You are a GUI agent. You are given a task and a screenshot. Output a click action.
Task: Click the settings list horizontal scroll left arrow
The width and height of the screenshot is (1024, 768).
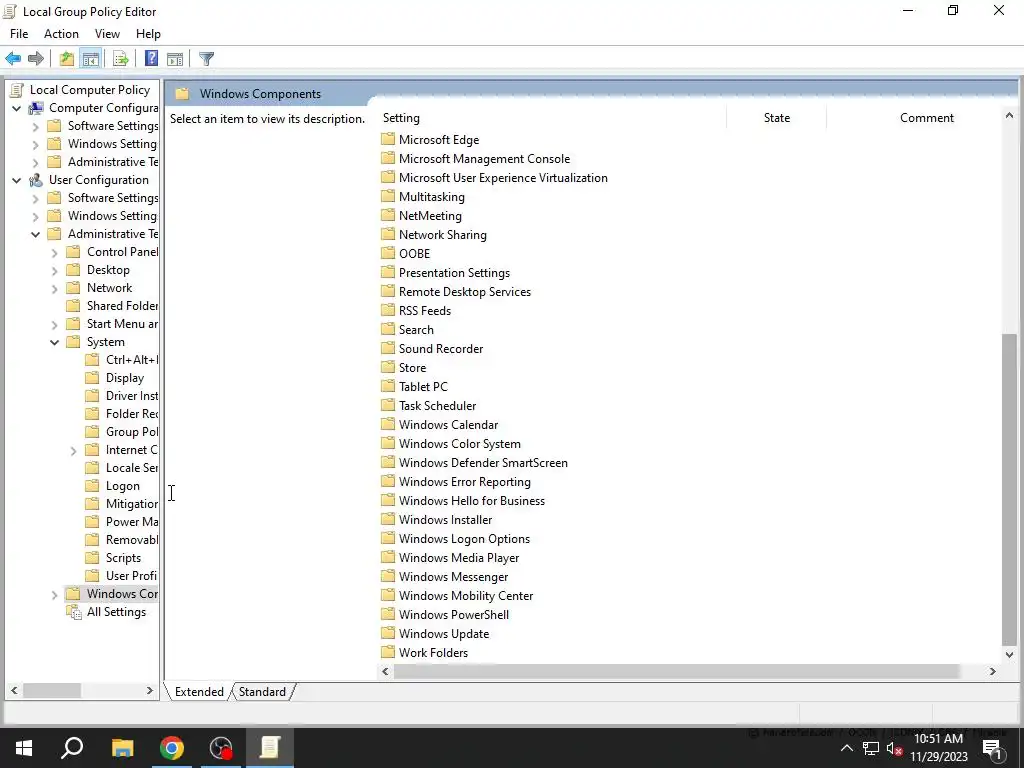click(385, 671)
